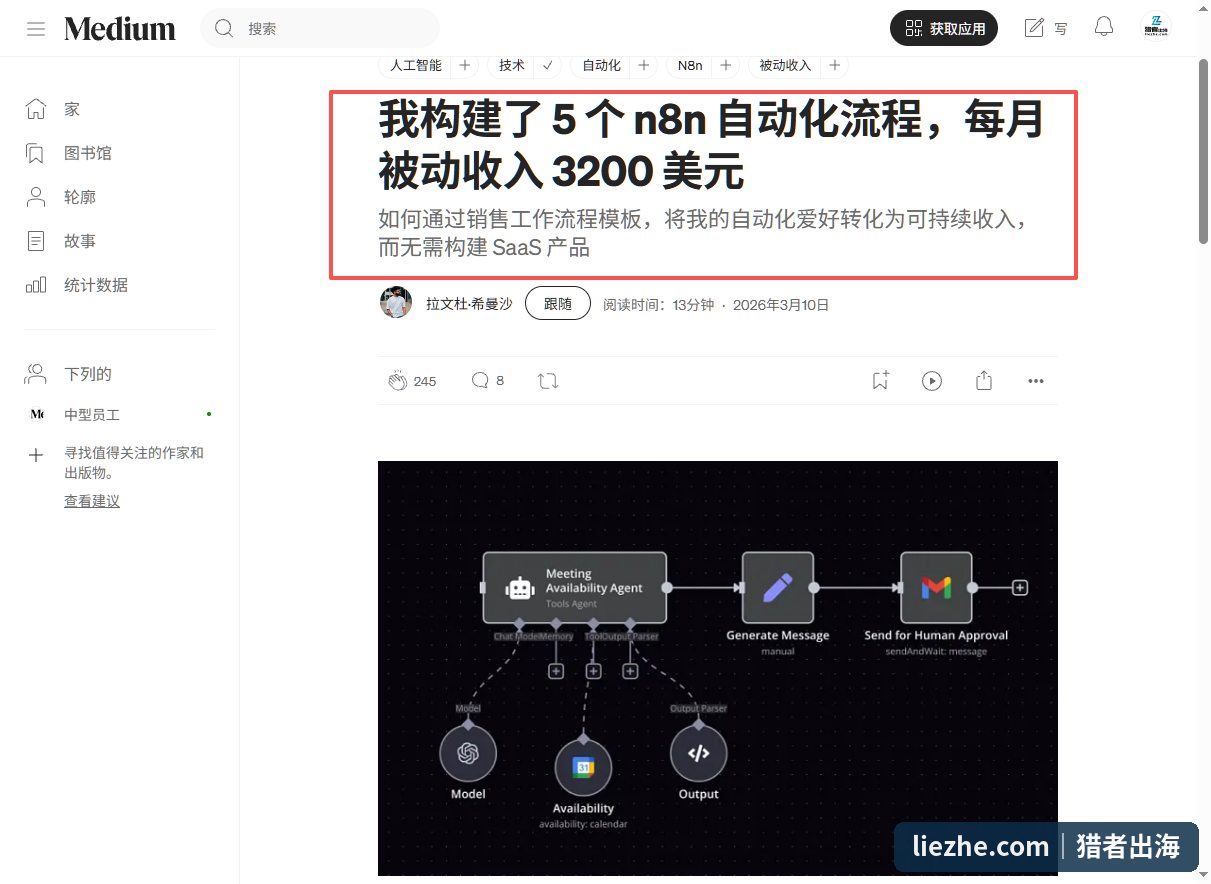Open 查看建议 suggestions link
1211x884 pixels.
pos(92,501)
